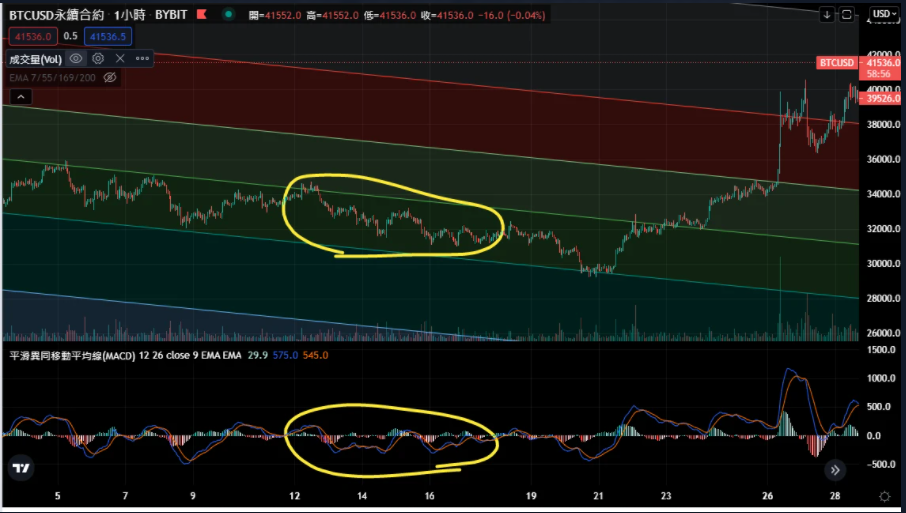The image size is (906, 513).
Task: Click the red BTCUSD price line label
Action: [837, 62]
